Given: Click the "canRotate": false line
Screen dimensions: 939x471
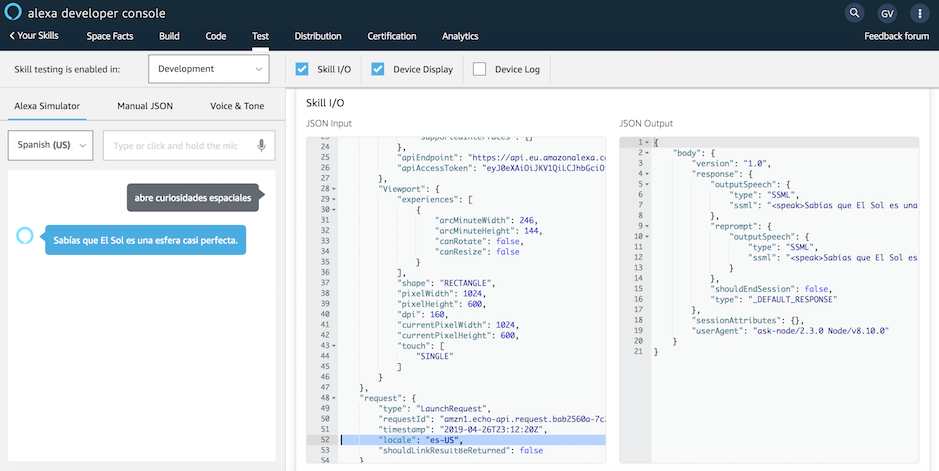Looking at the screenshot, I should [x=479, y=241].
